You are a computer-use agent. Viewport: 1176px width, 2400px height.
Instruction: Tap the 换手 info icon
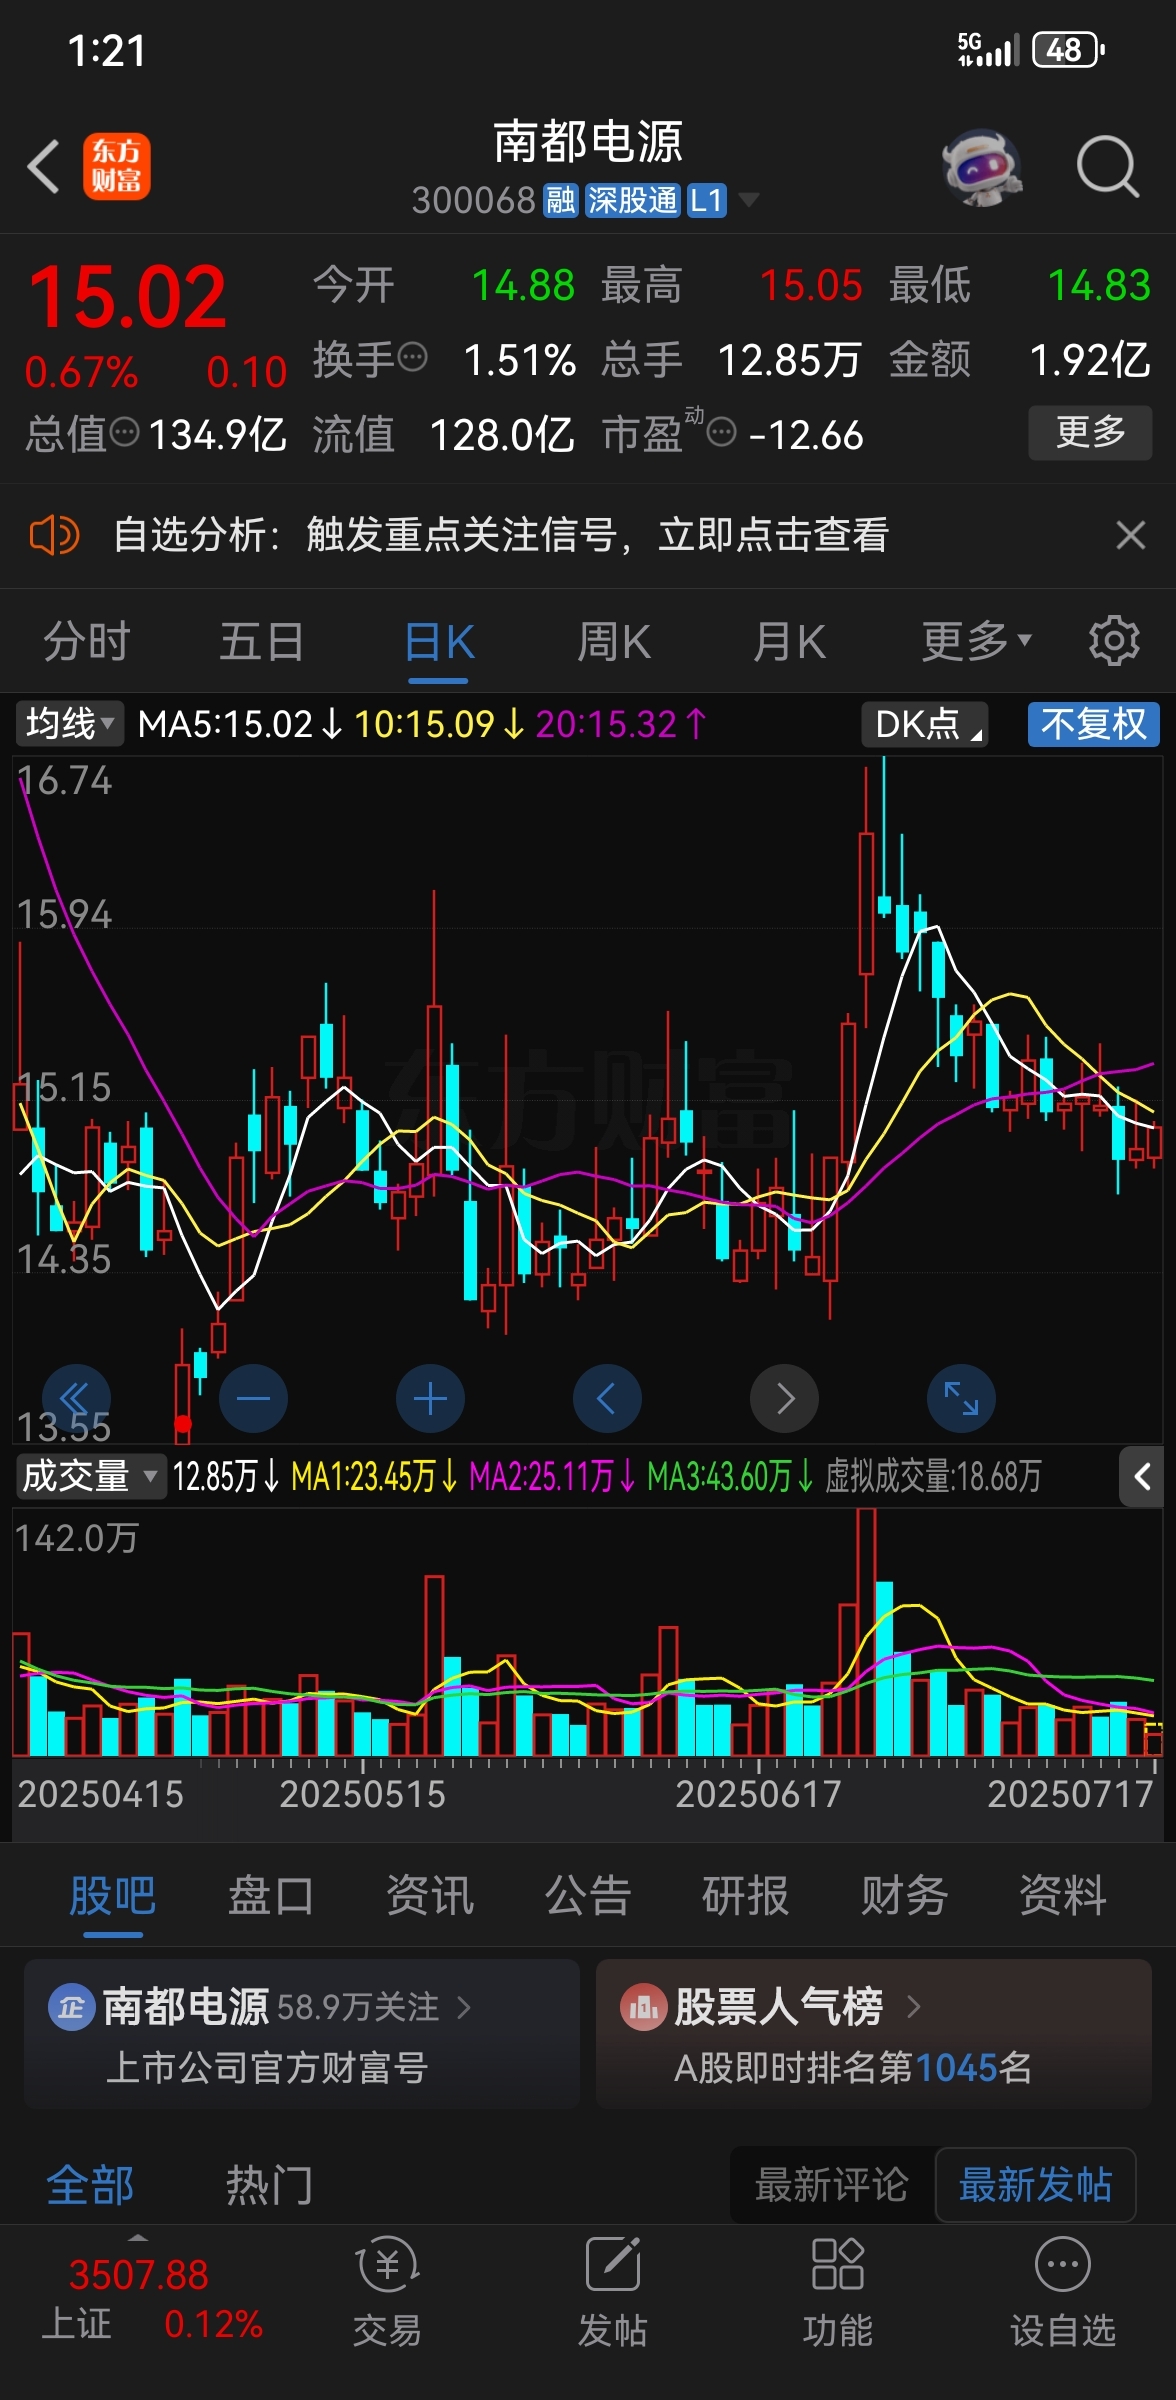coord(412,356)
